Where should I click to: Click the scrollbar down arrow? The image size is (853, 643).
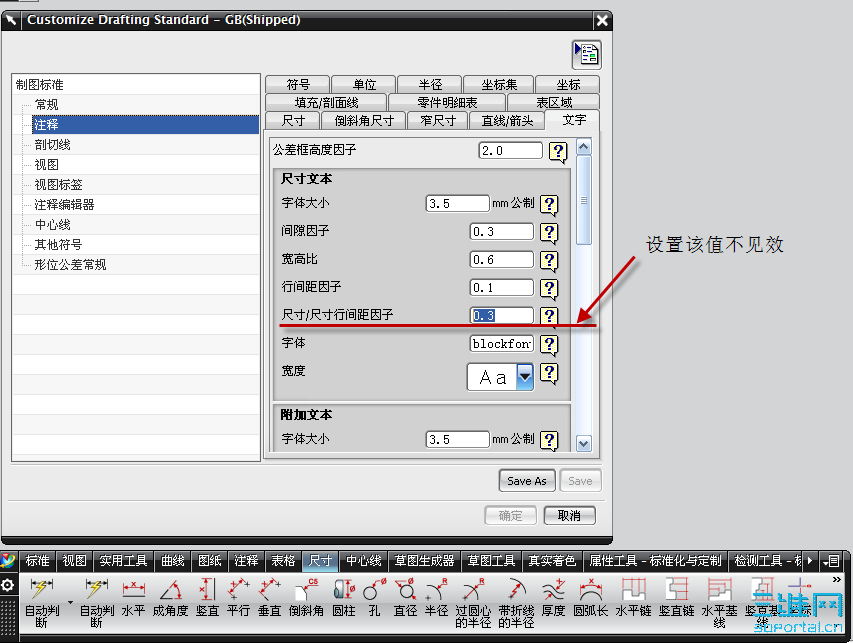point(584,443)
